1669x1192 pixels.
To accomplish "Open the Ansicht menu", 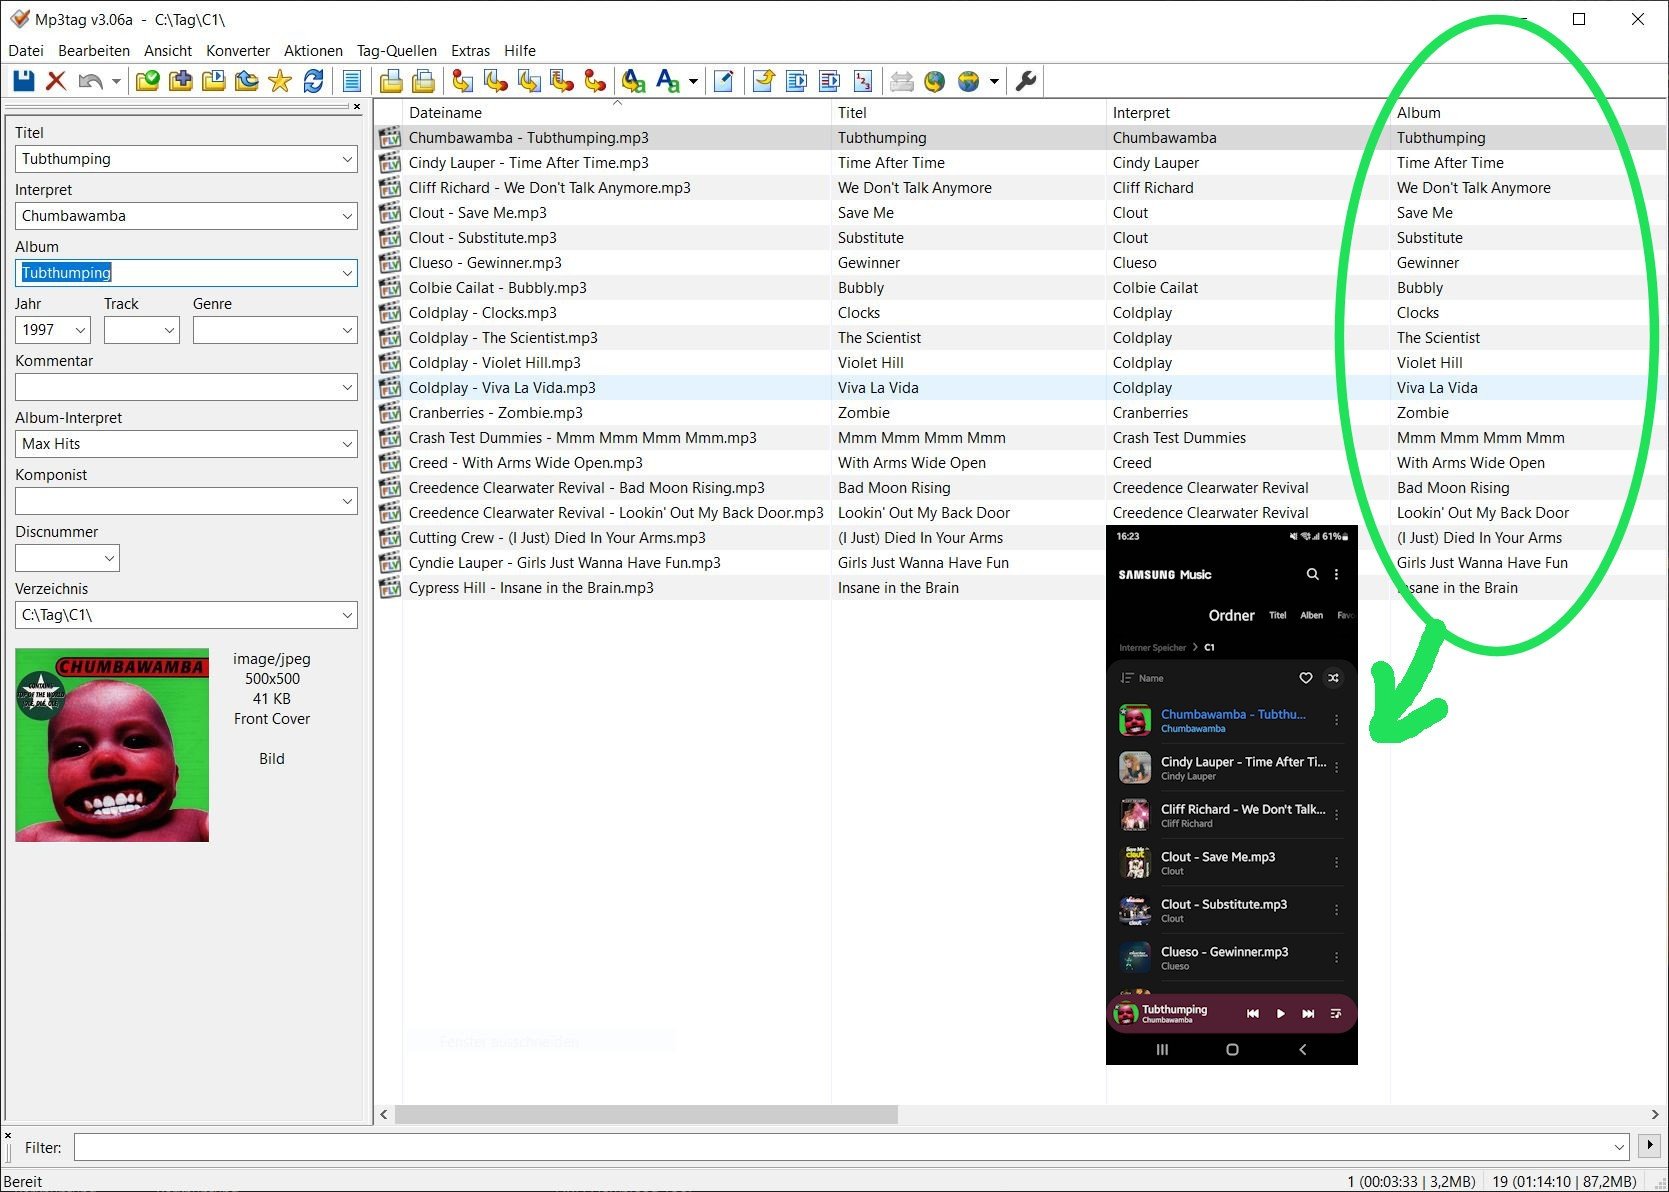I will (168, 51).
